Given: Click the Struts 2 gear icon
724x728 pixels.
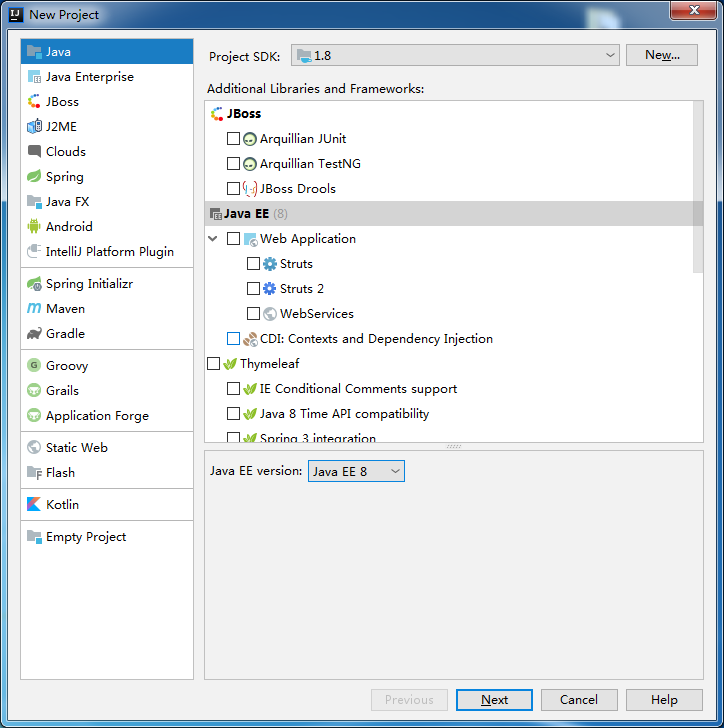Looking at the screenshot, I should (x=269, y=289).
